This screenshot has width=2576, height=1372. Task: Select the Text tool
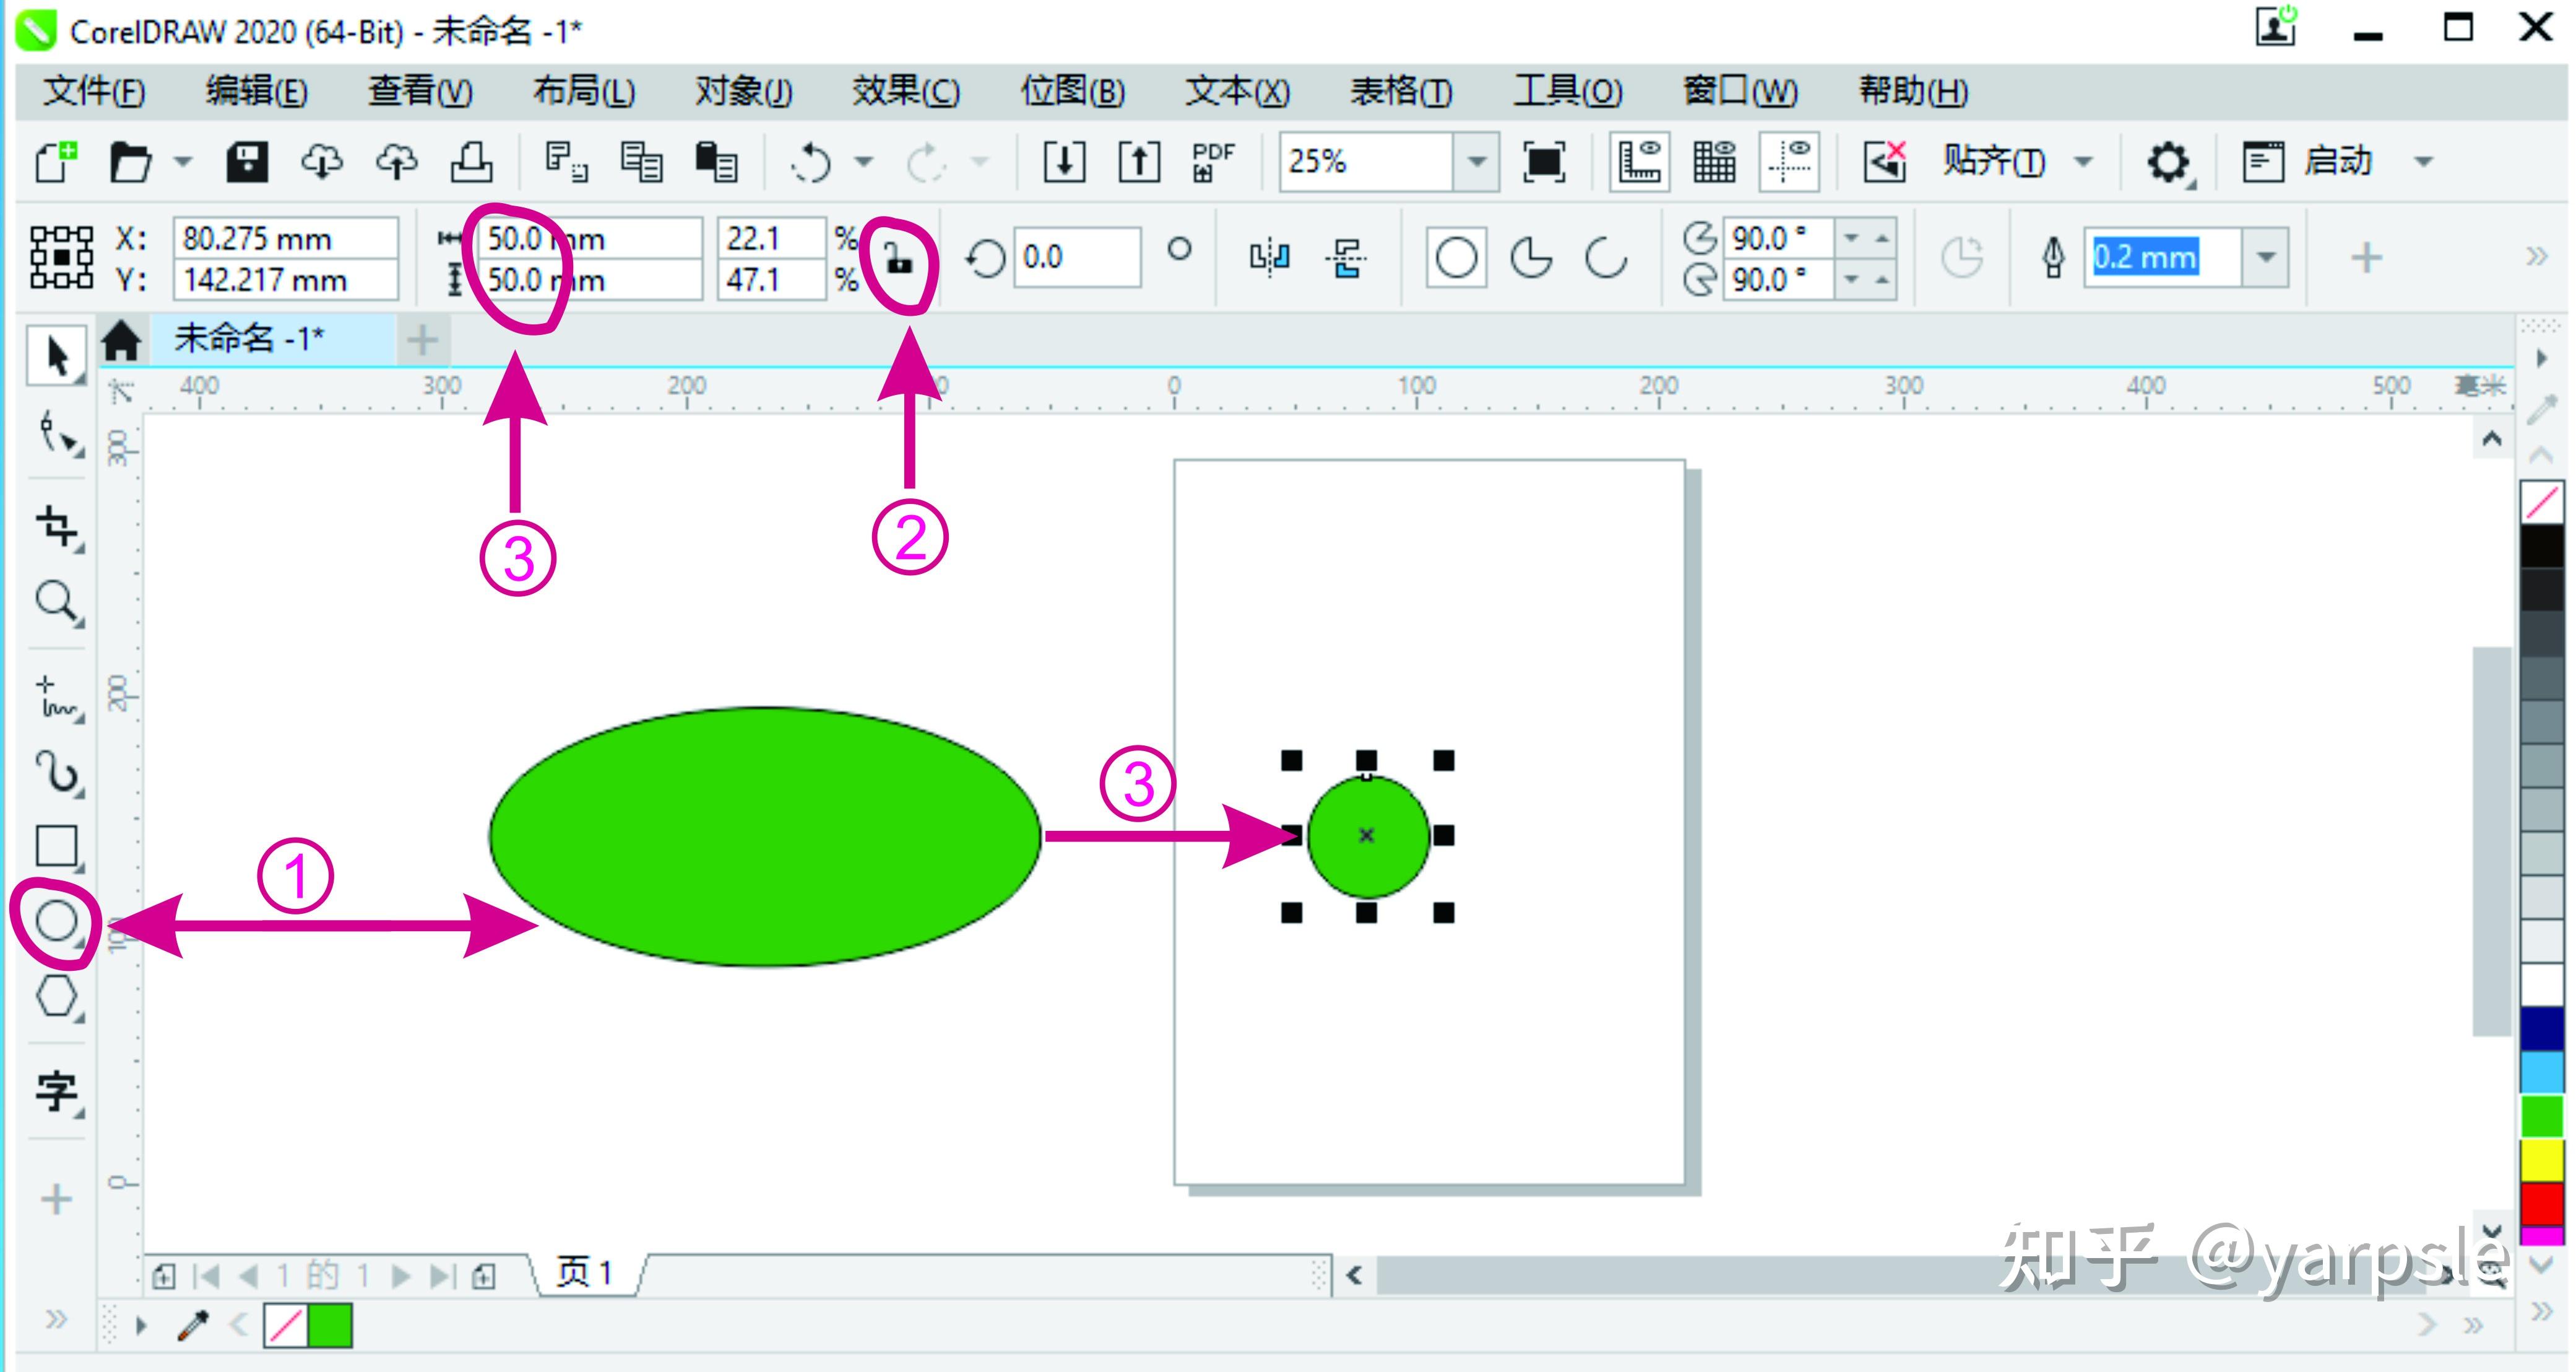57,1090
